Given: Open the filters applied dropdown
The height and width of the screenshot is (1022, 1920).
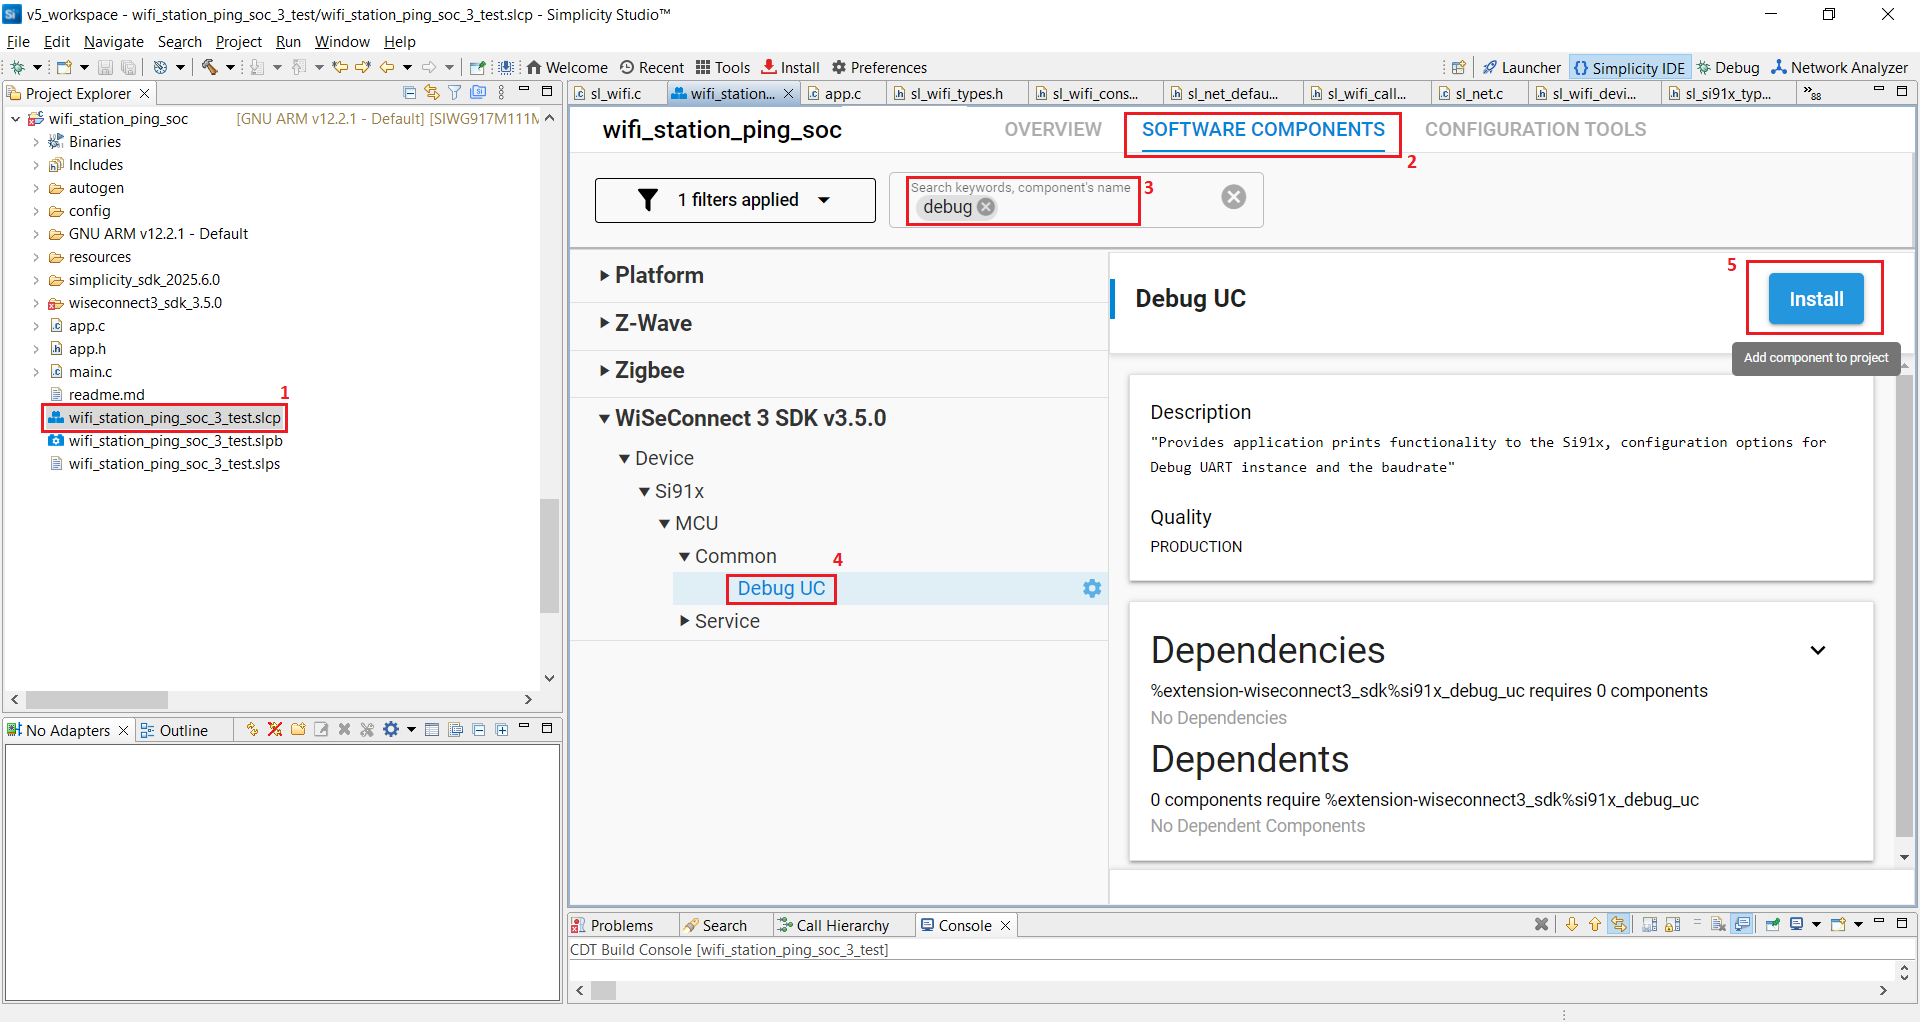Looking at the screenshot, I should (735, 200).
